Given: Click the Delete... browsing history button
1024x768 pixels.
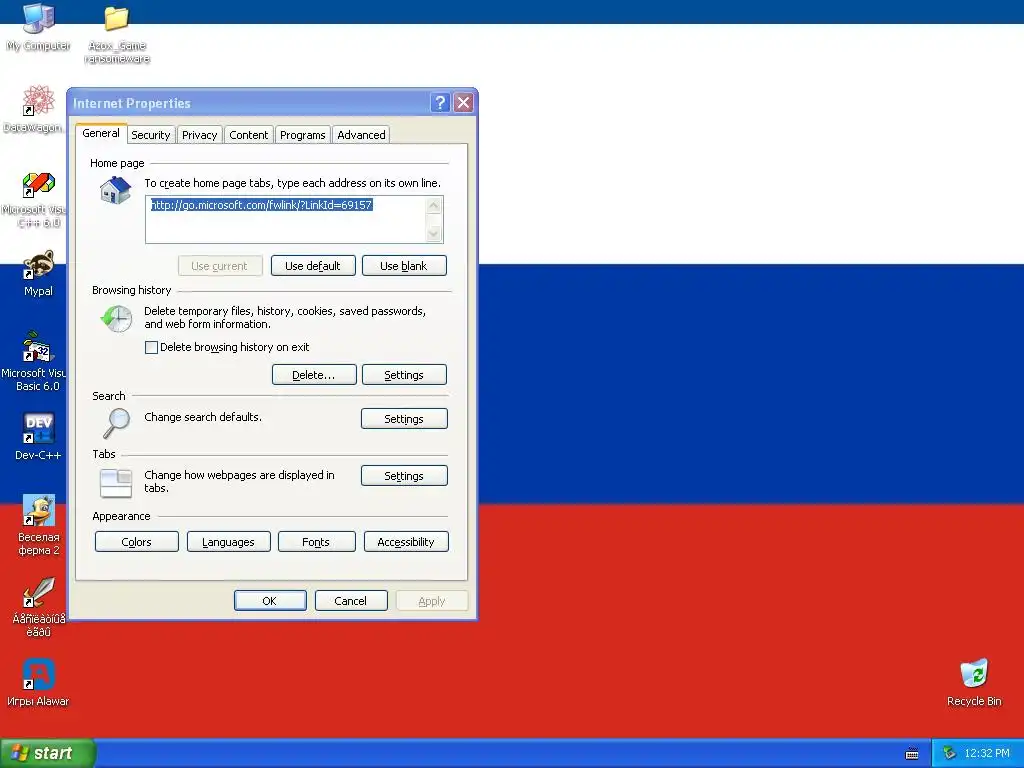Looking at the screenshot, I should tap(313, 375).
